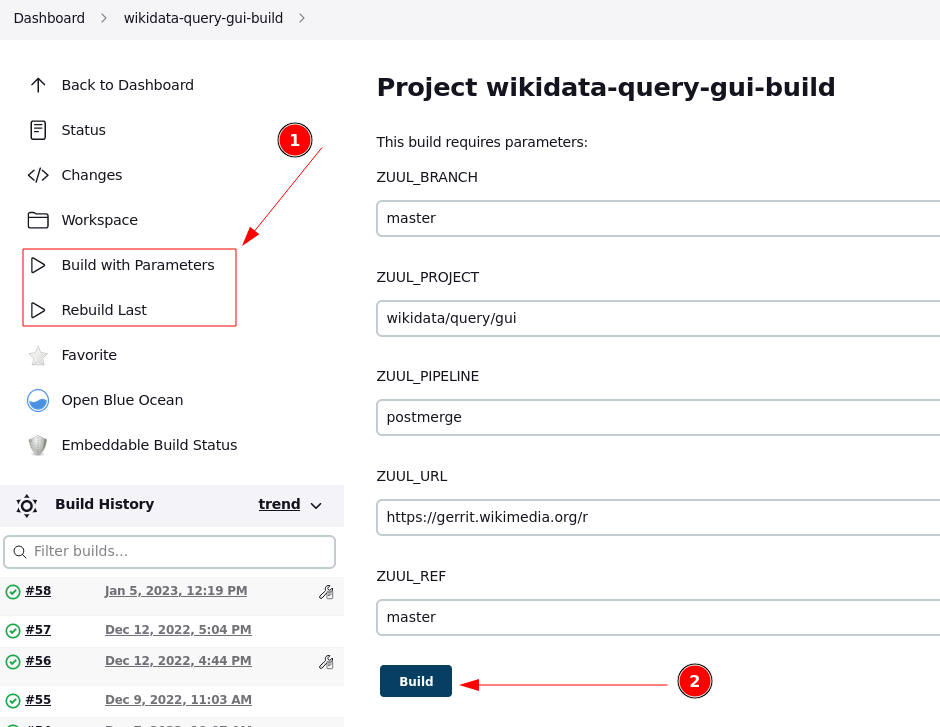
Task: Click the Rebuild Last play icon
Action: click(38, 310)
